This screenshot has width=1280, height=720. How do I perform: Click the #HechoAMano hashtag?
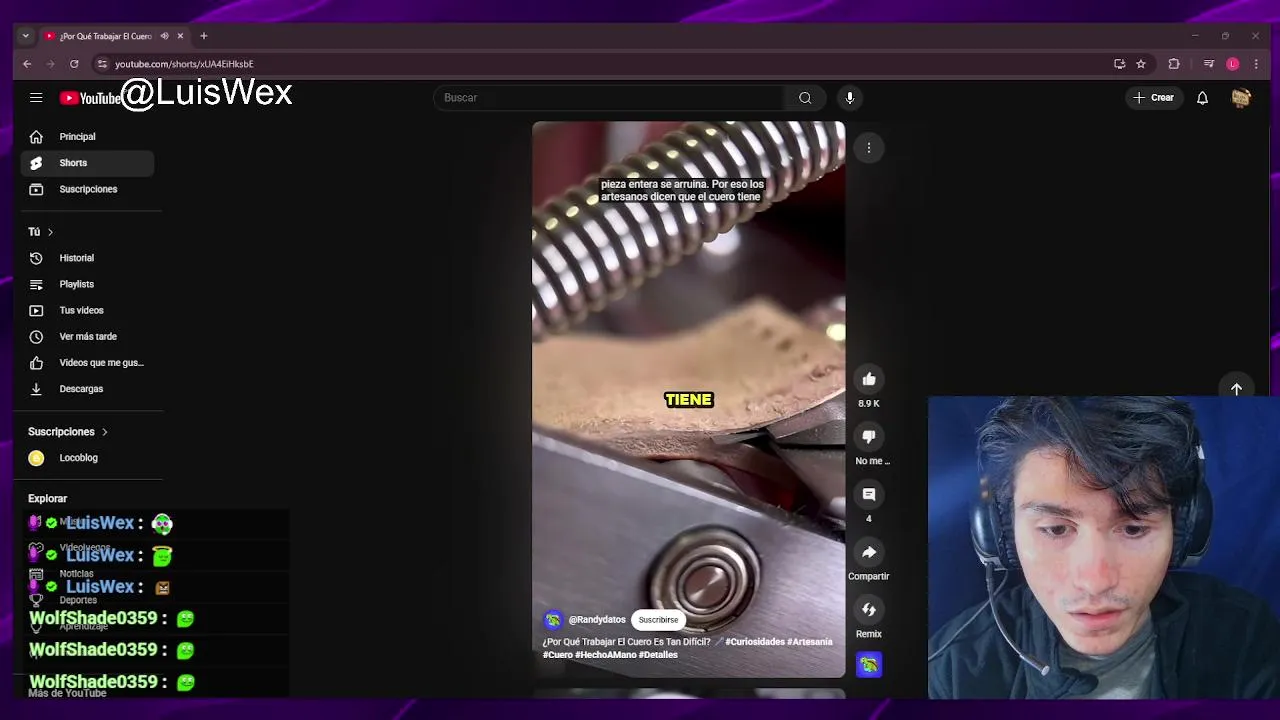tap(606, 655)
